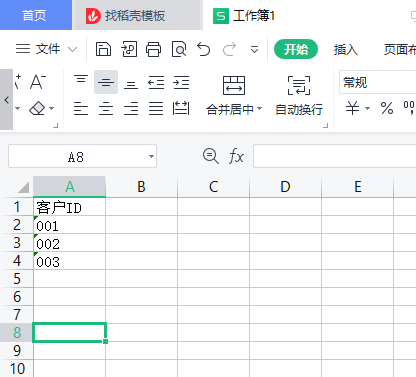Click the eraser clear formatting icon
The image size is (416, 377).
coord(37,108)
